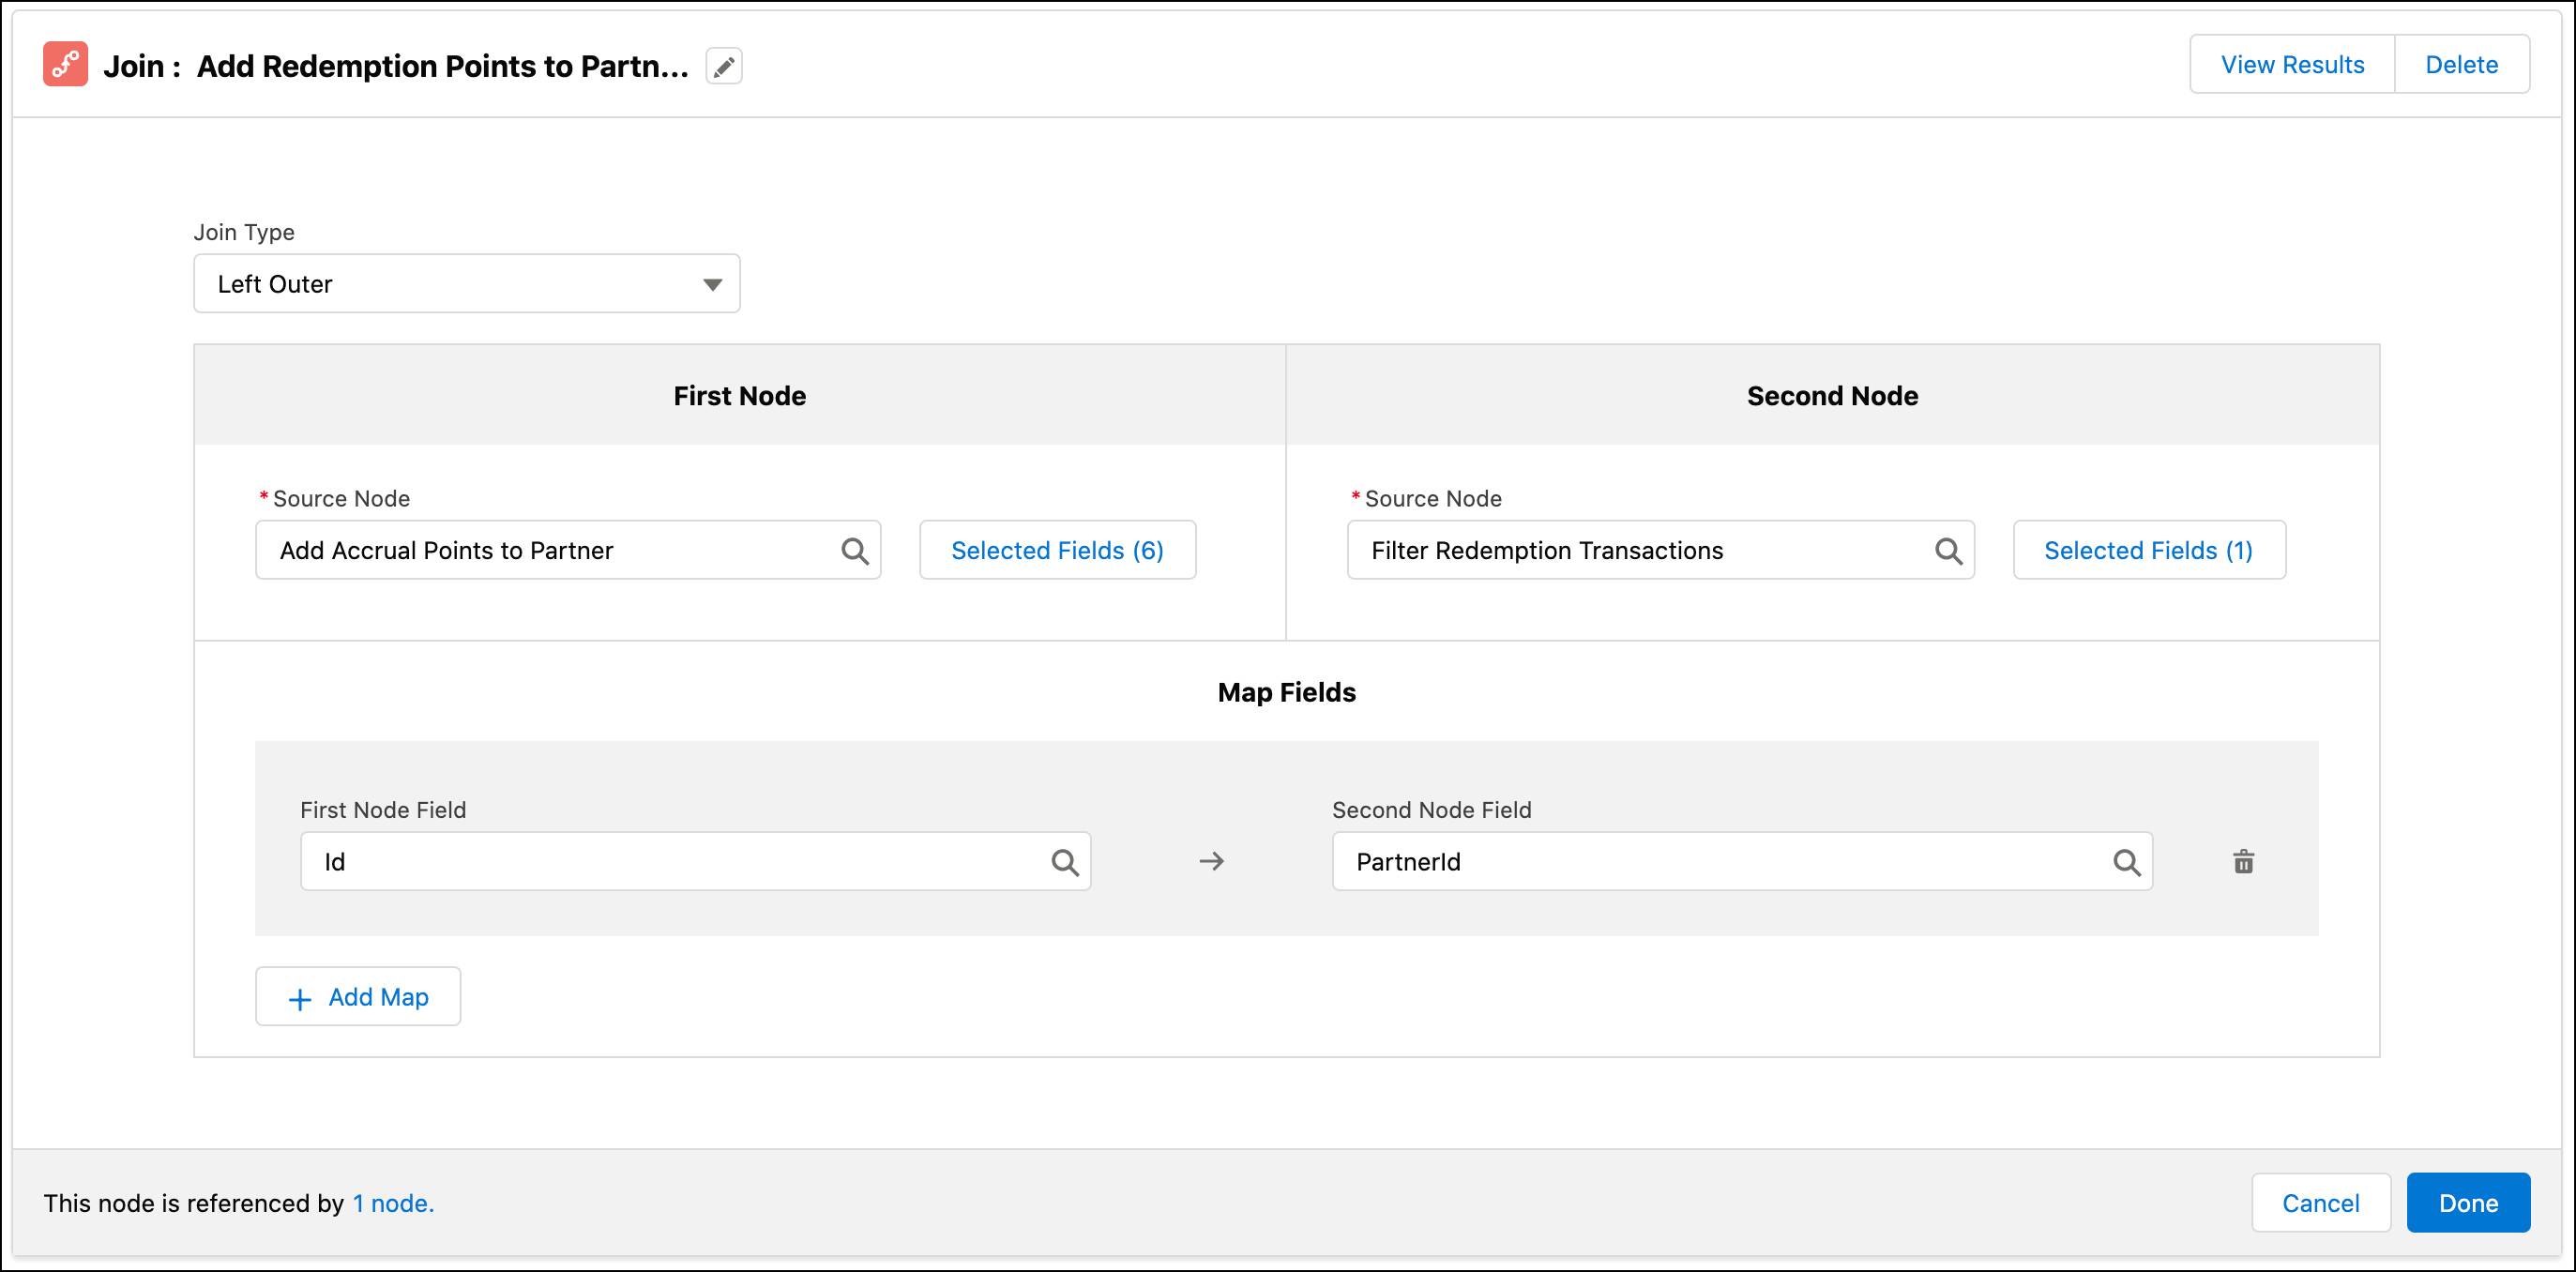Click Delete button to remove this node

[2464, 64]
